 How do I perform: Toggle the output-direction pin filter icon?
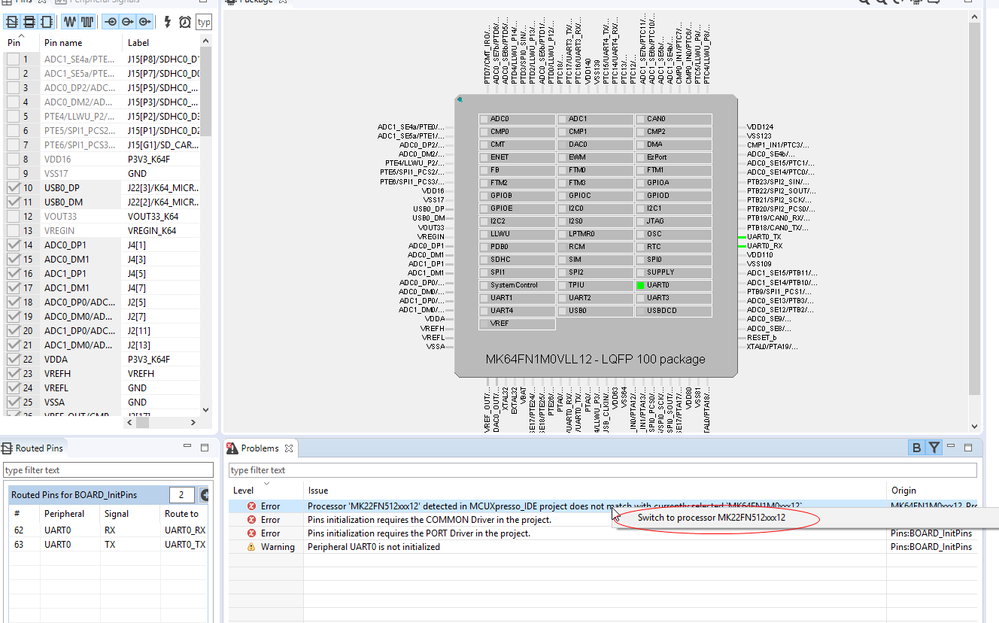coord(127,22)
